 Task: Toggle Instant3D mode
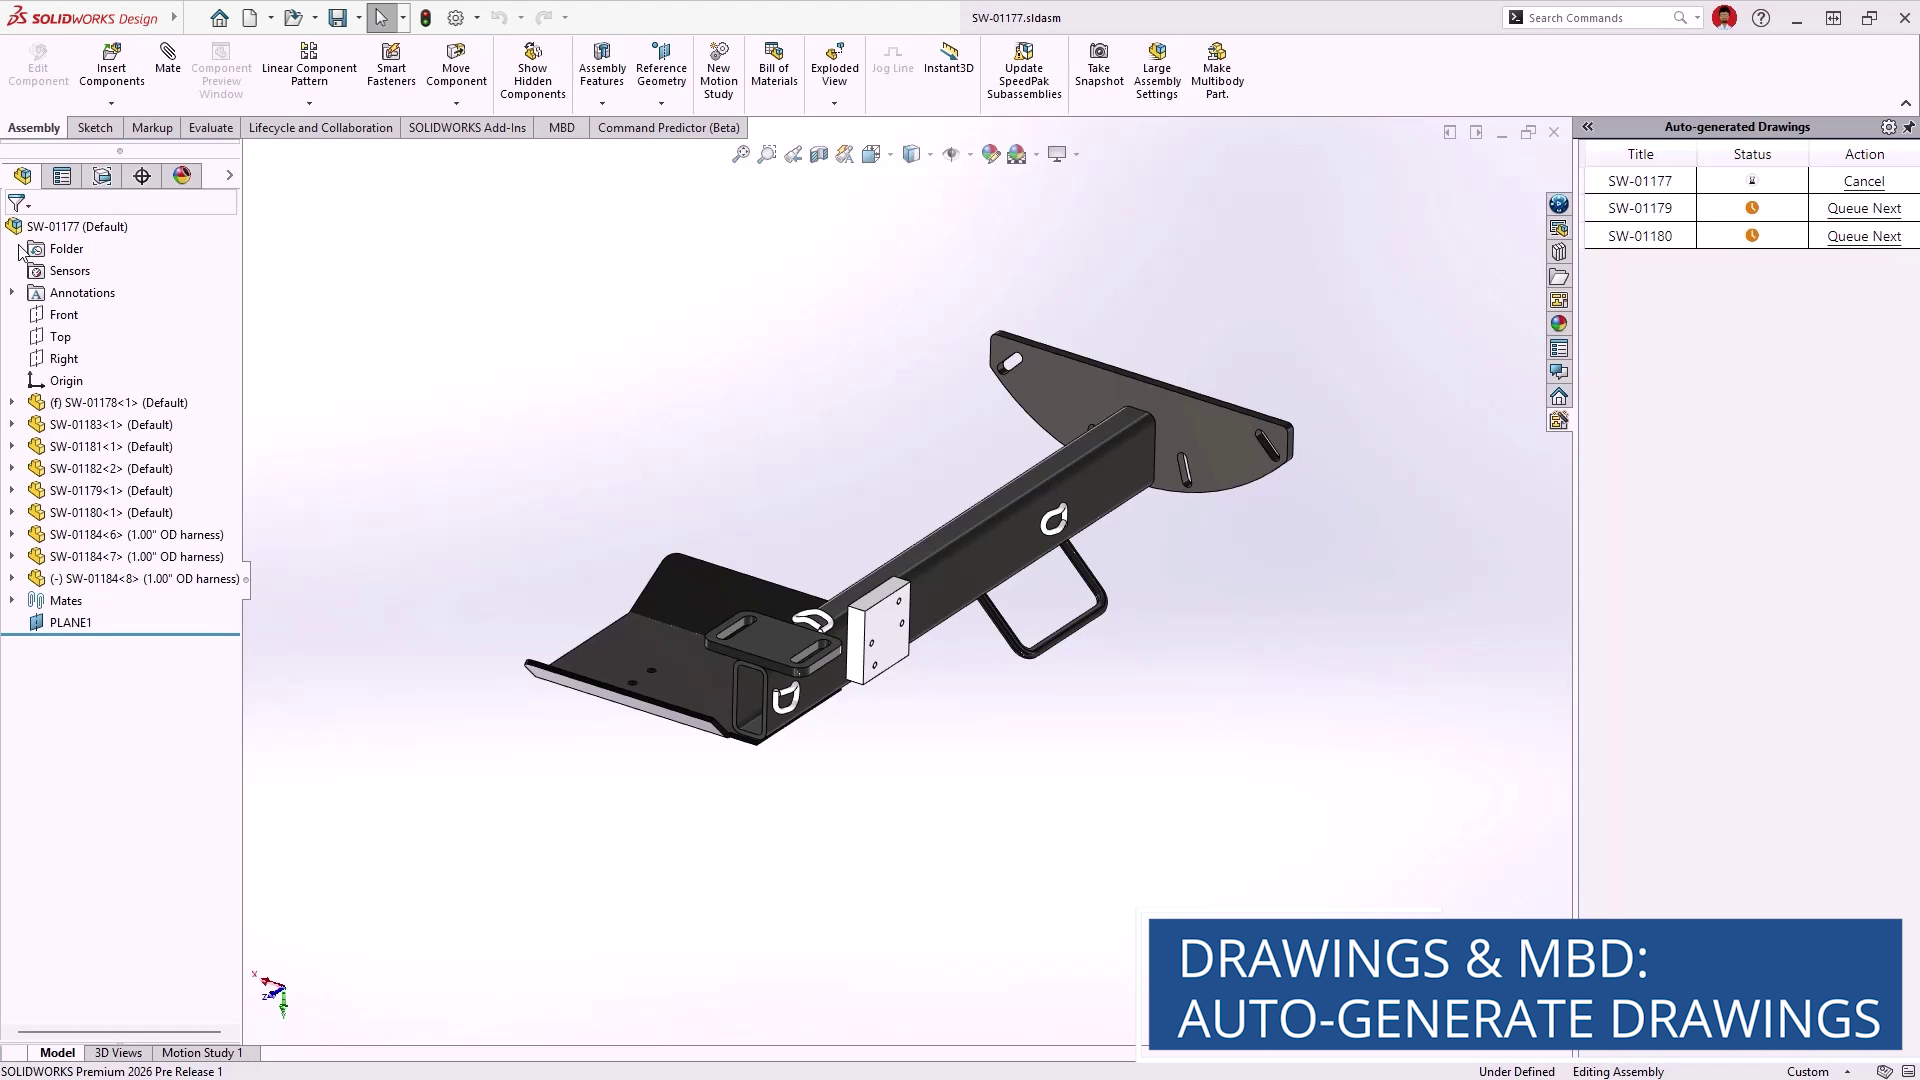(948, 52)
